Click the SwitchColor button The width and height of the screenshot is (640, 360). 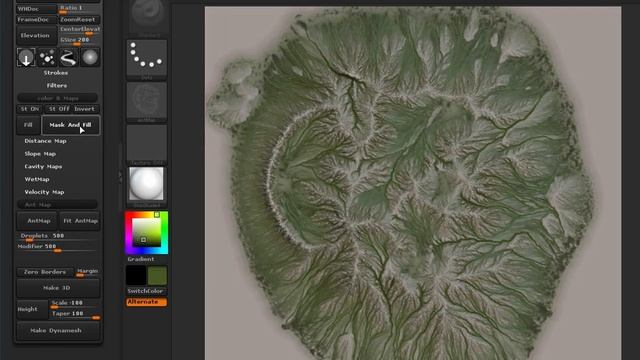pyautogui.click(x=146, y=291)
